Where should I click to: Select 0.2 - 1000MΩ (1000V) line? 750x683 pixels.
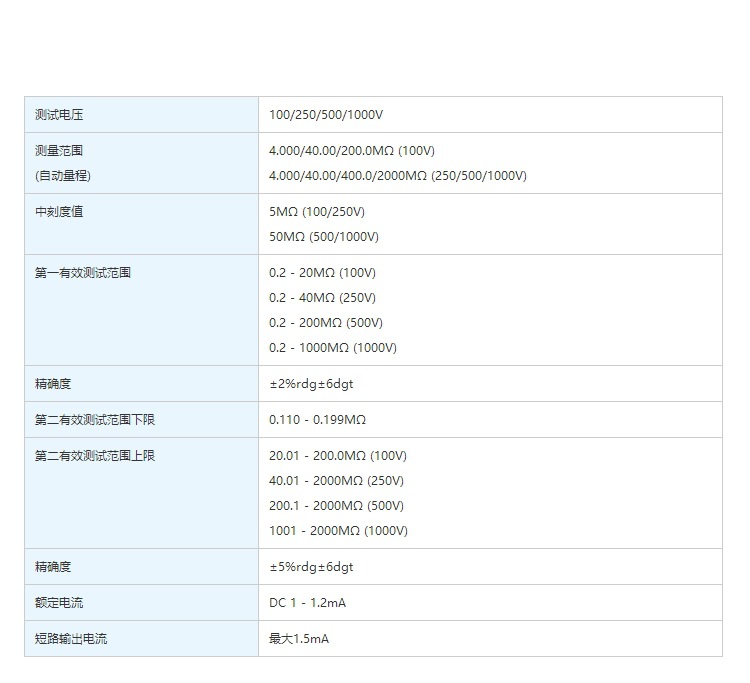point(333,347)
